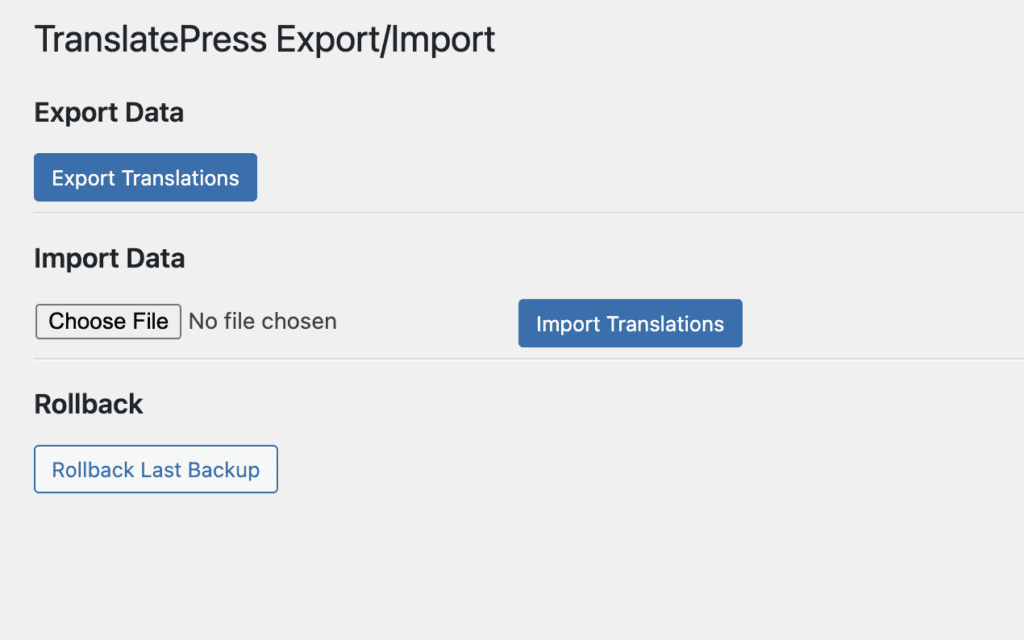Screen dimensions: 1024x640
Task: Click the TranslatePress Export/Import page title
Action: click(264, 40)
